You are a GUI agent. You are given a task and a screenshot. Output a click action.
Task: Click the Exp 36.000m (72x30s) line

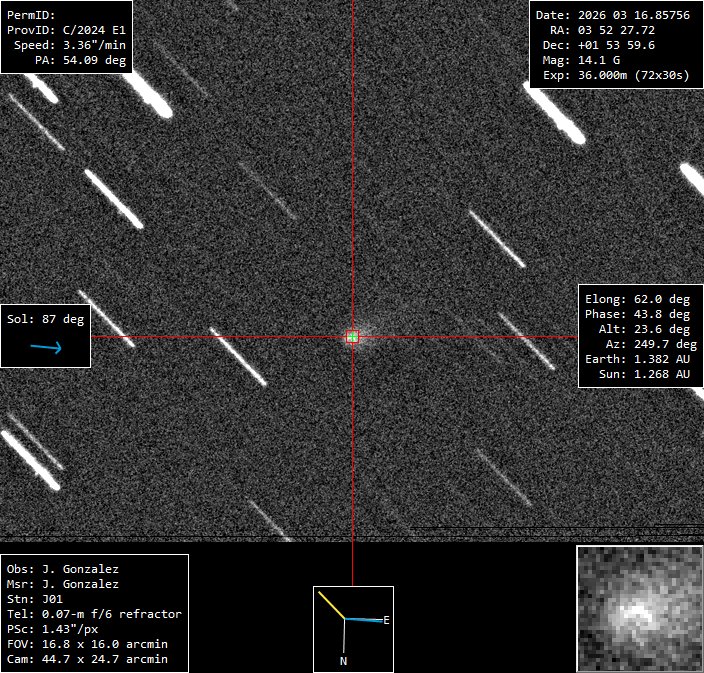pyautogui.click(x=616, y=75)
